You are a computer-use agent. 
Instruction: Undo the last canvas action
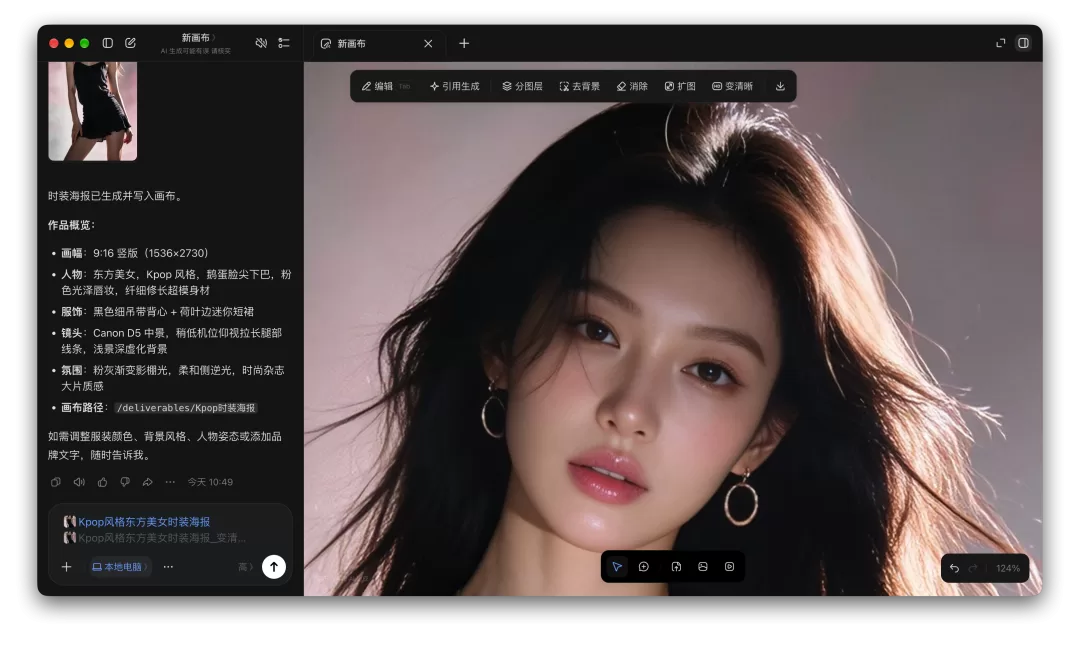[x=954, y=568]
